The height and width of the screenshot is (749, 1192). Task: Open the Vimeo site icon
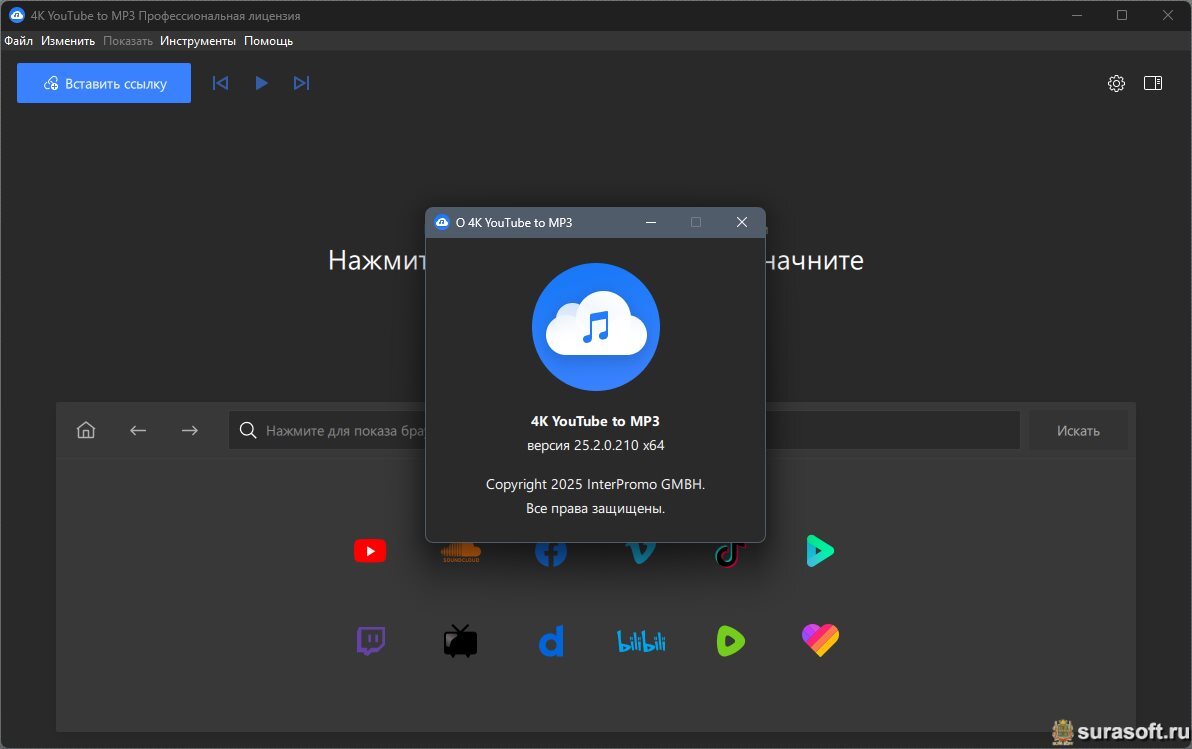(x=640, y=553)
